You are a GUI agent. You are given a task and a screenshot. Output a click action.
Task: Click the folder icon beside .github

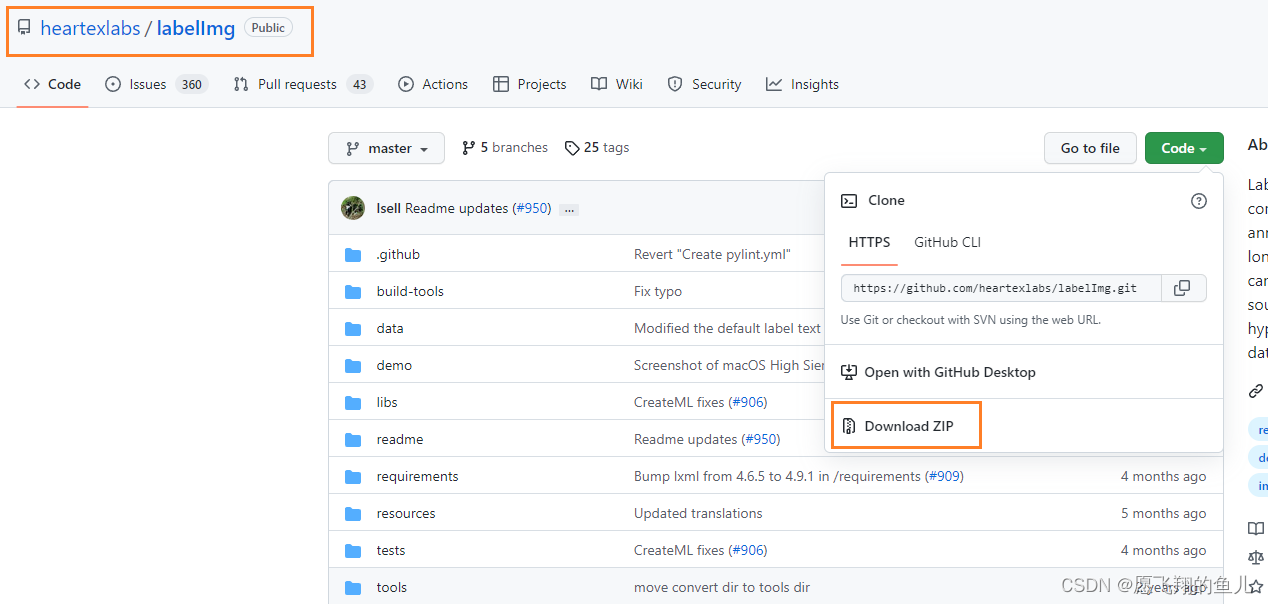pos(353,254)
